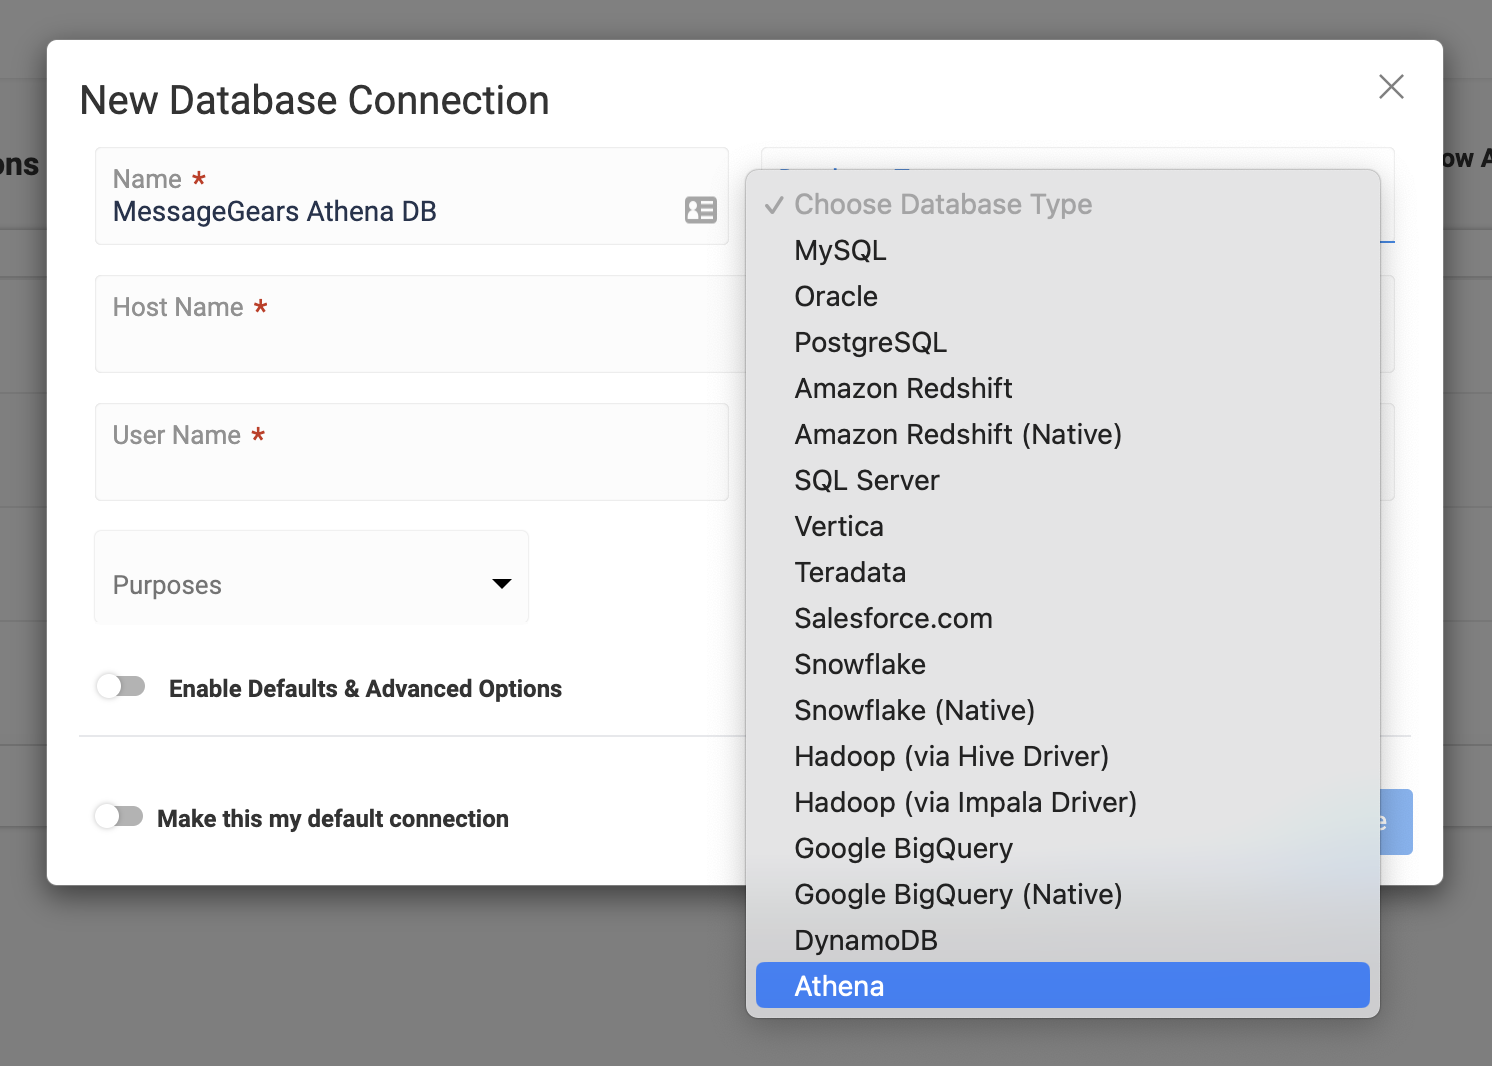This screenshot has height=1066, width=1492.
Task: Close the New Database Connection dialog
Action: 1391,87
